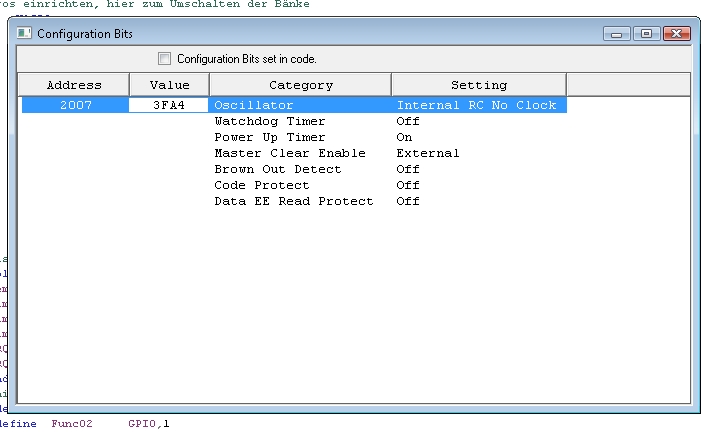Select address cell 2007

click(x=75, y=105)
